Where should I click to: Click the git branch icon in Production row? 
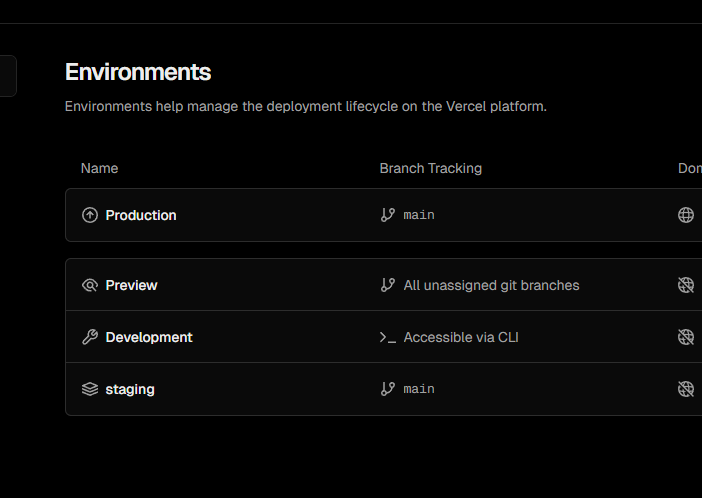(388, 215)
